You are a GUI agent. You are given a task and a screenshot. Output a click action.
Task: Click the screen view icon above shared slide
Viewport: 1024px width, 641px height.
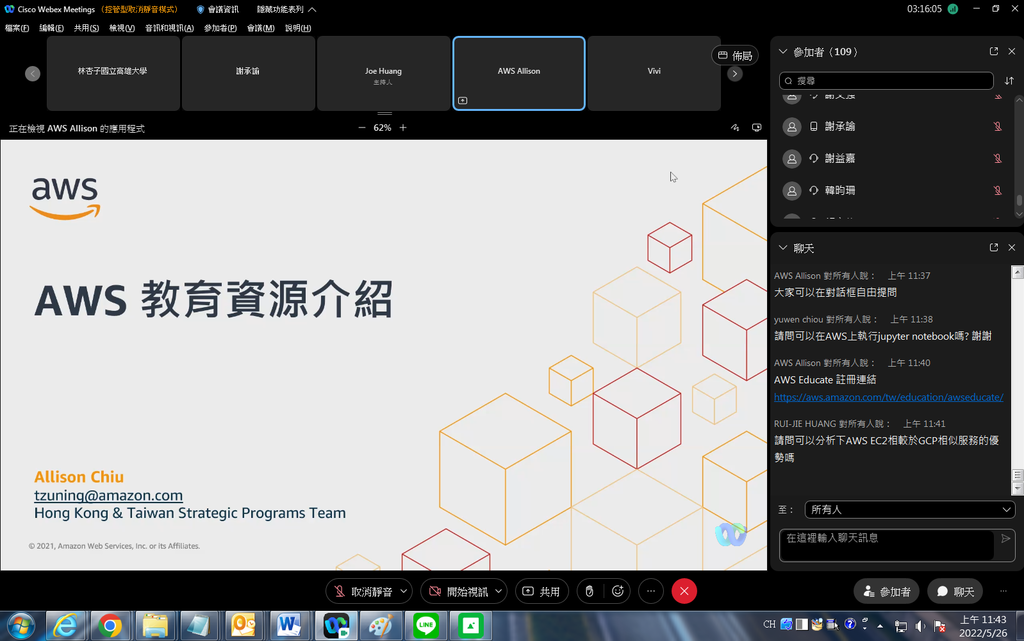tap(756, 128)
